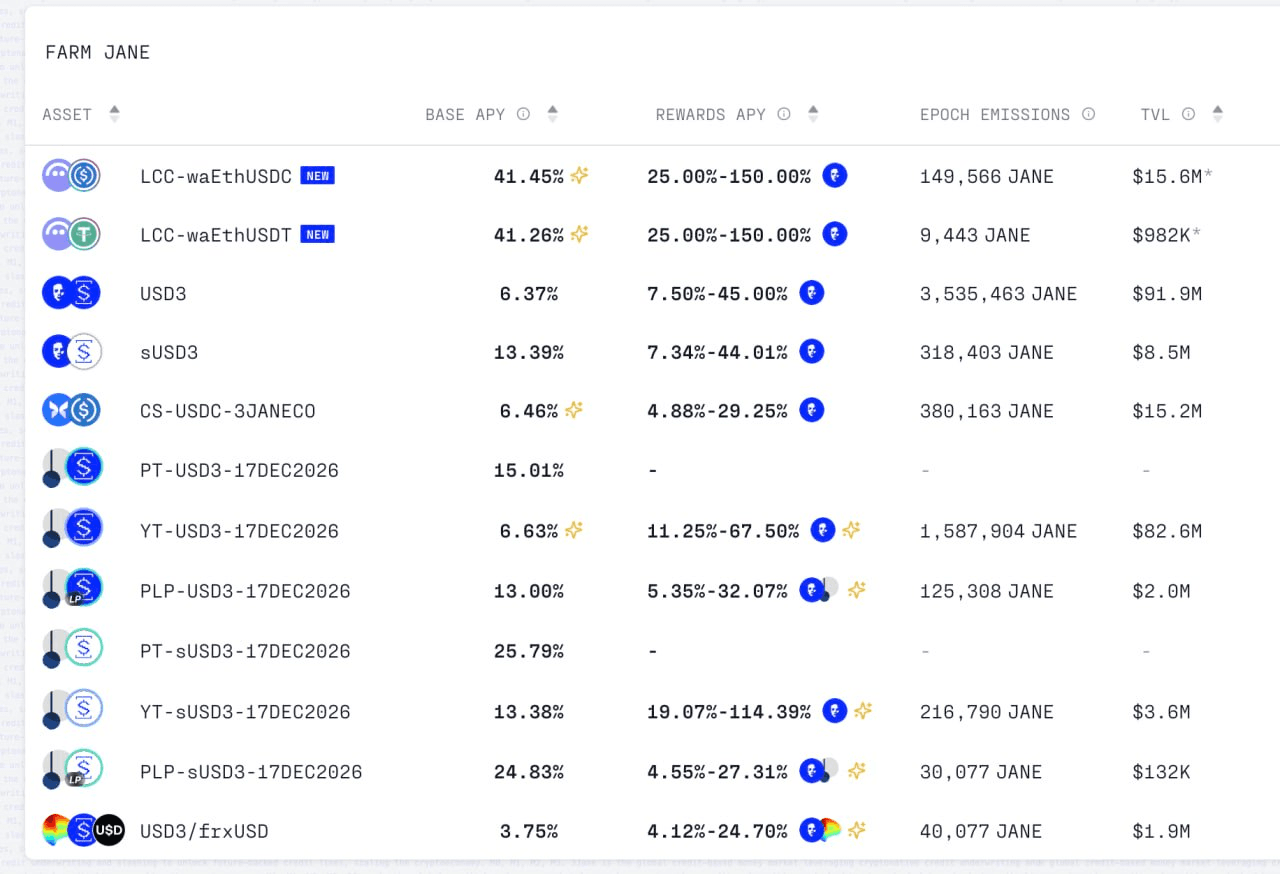Click the USD3/frxUSD token pair icon

pos(83,830)
